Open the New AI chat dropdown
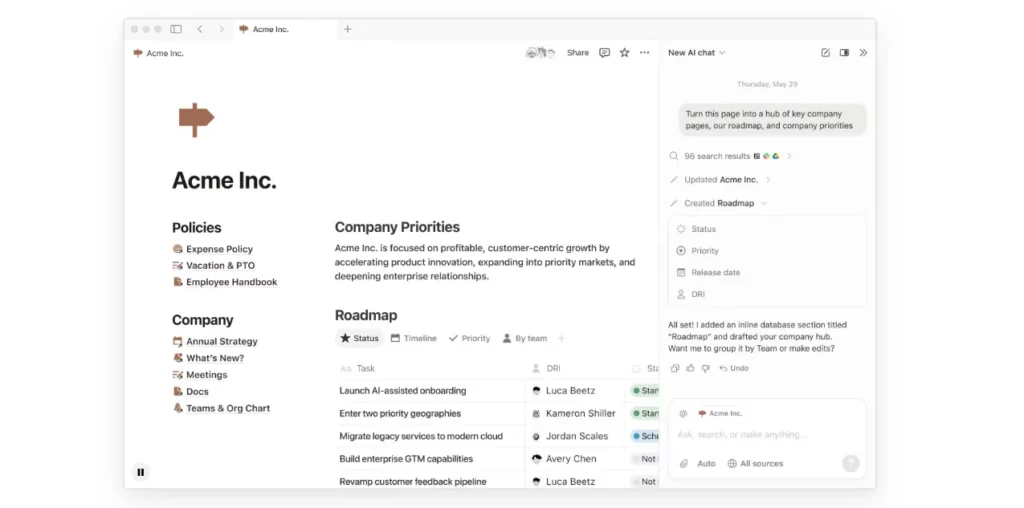 (697, 53)
